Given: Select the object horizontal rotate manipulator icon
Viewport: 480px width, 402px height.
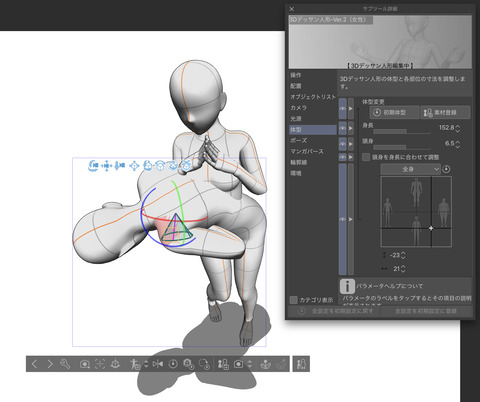Looking at the screenshot, I should click(x=160, y=165).
